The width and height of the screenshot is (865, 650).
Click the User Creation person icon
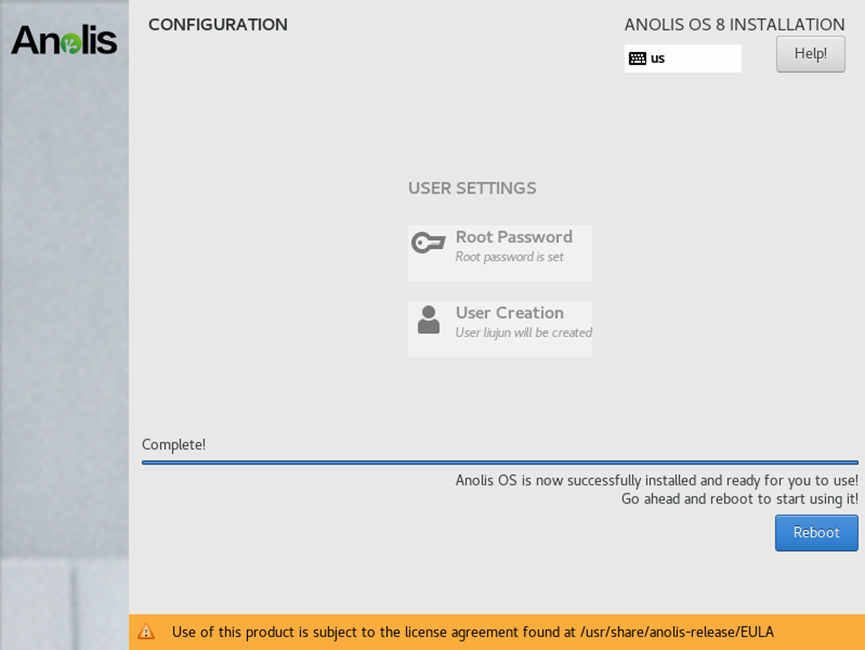point(429,319)
